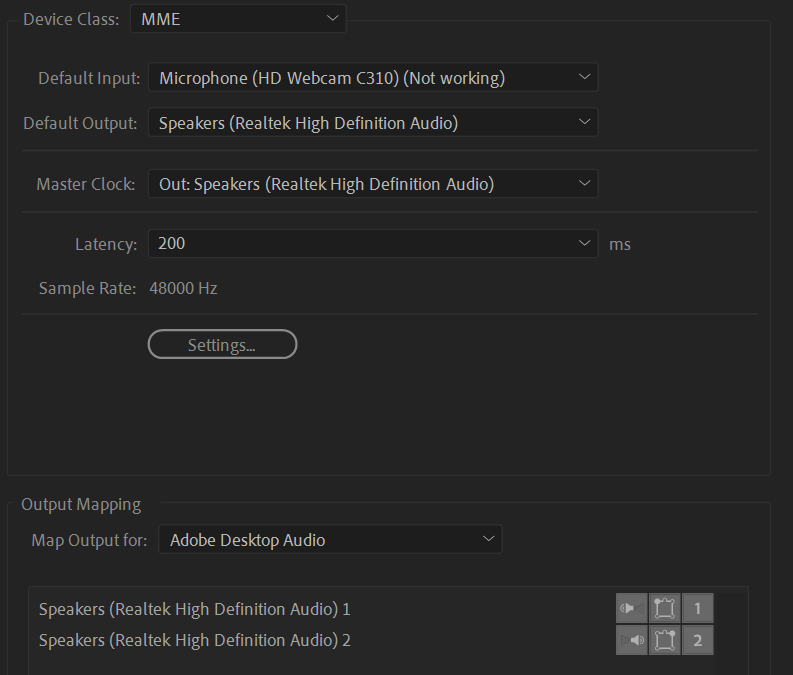Open the Master Clock dropdown
The width and height of the screenshot is (793, 675).
click(373, 184)
